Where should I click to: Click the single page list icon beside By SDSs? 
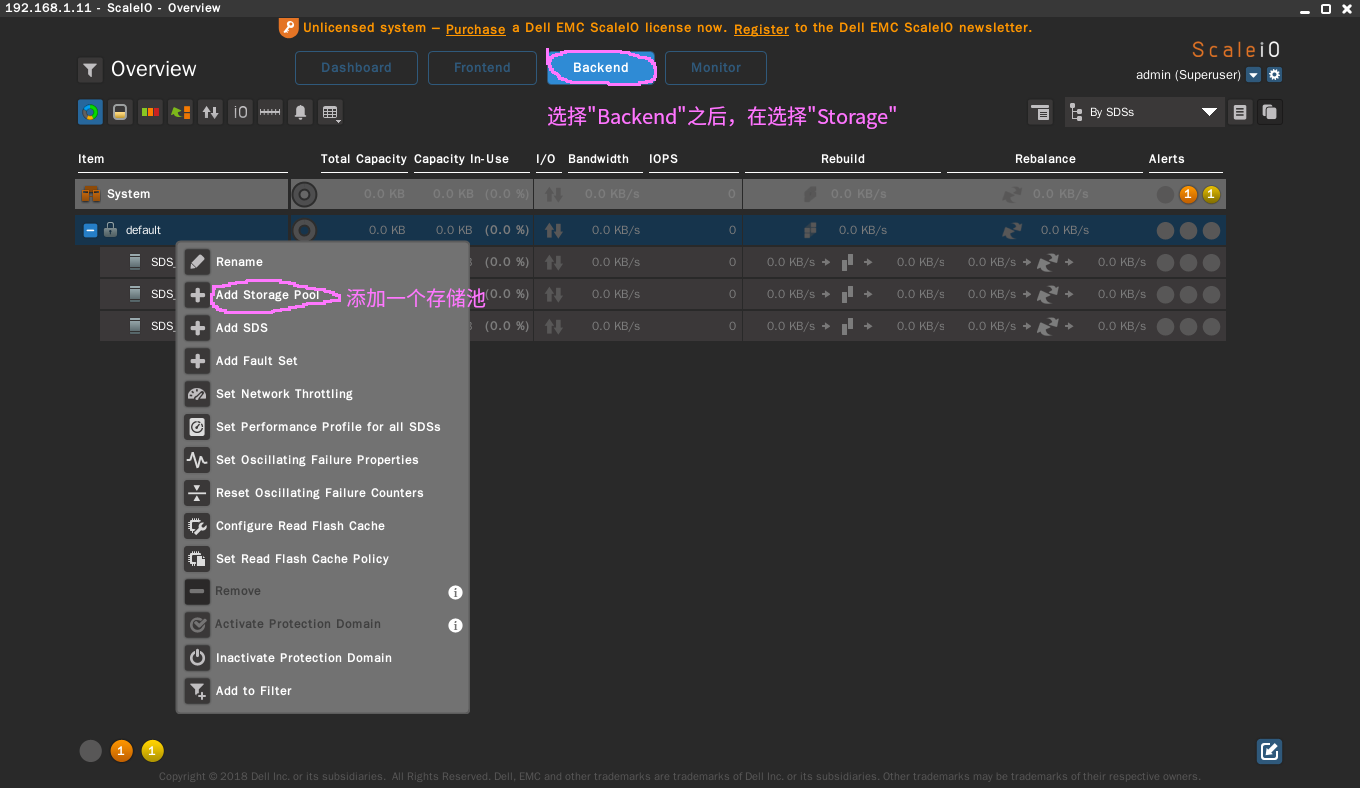coord(1240,112)
